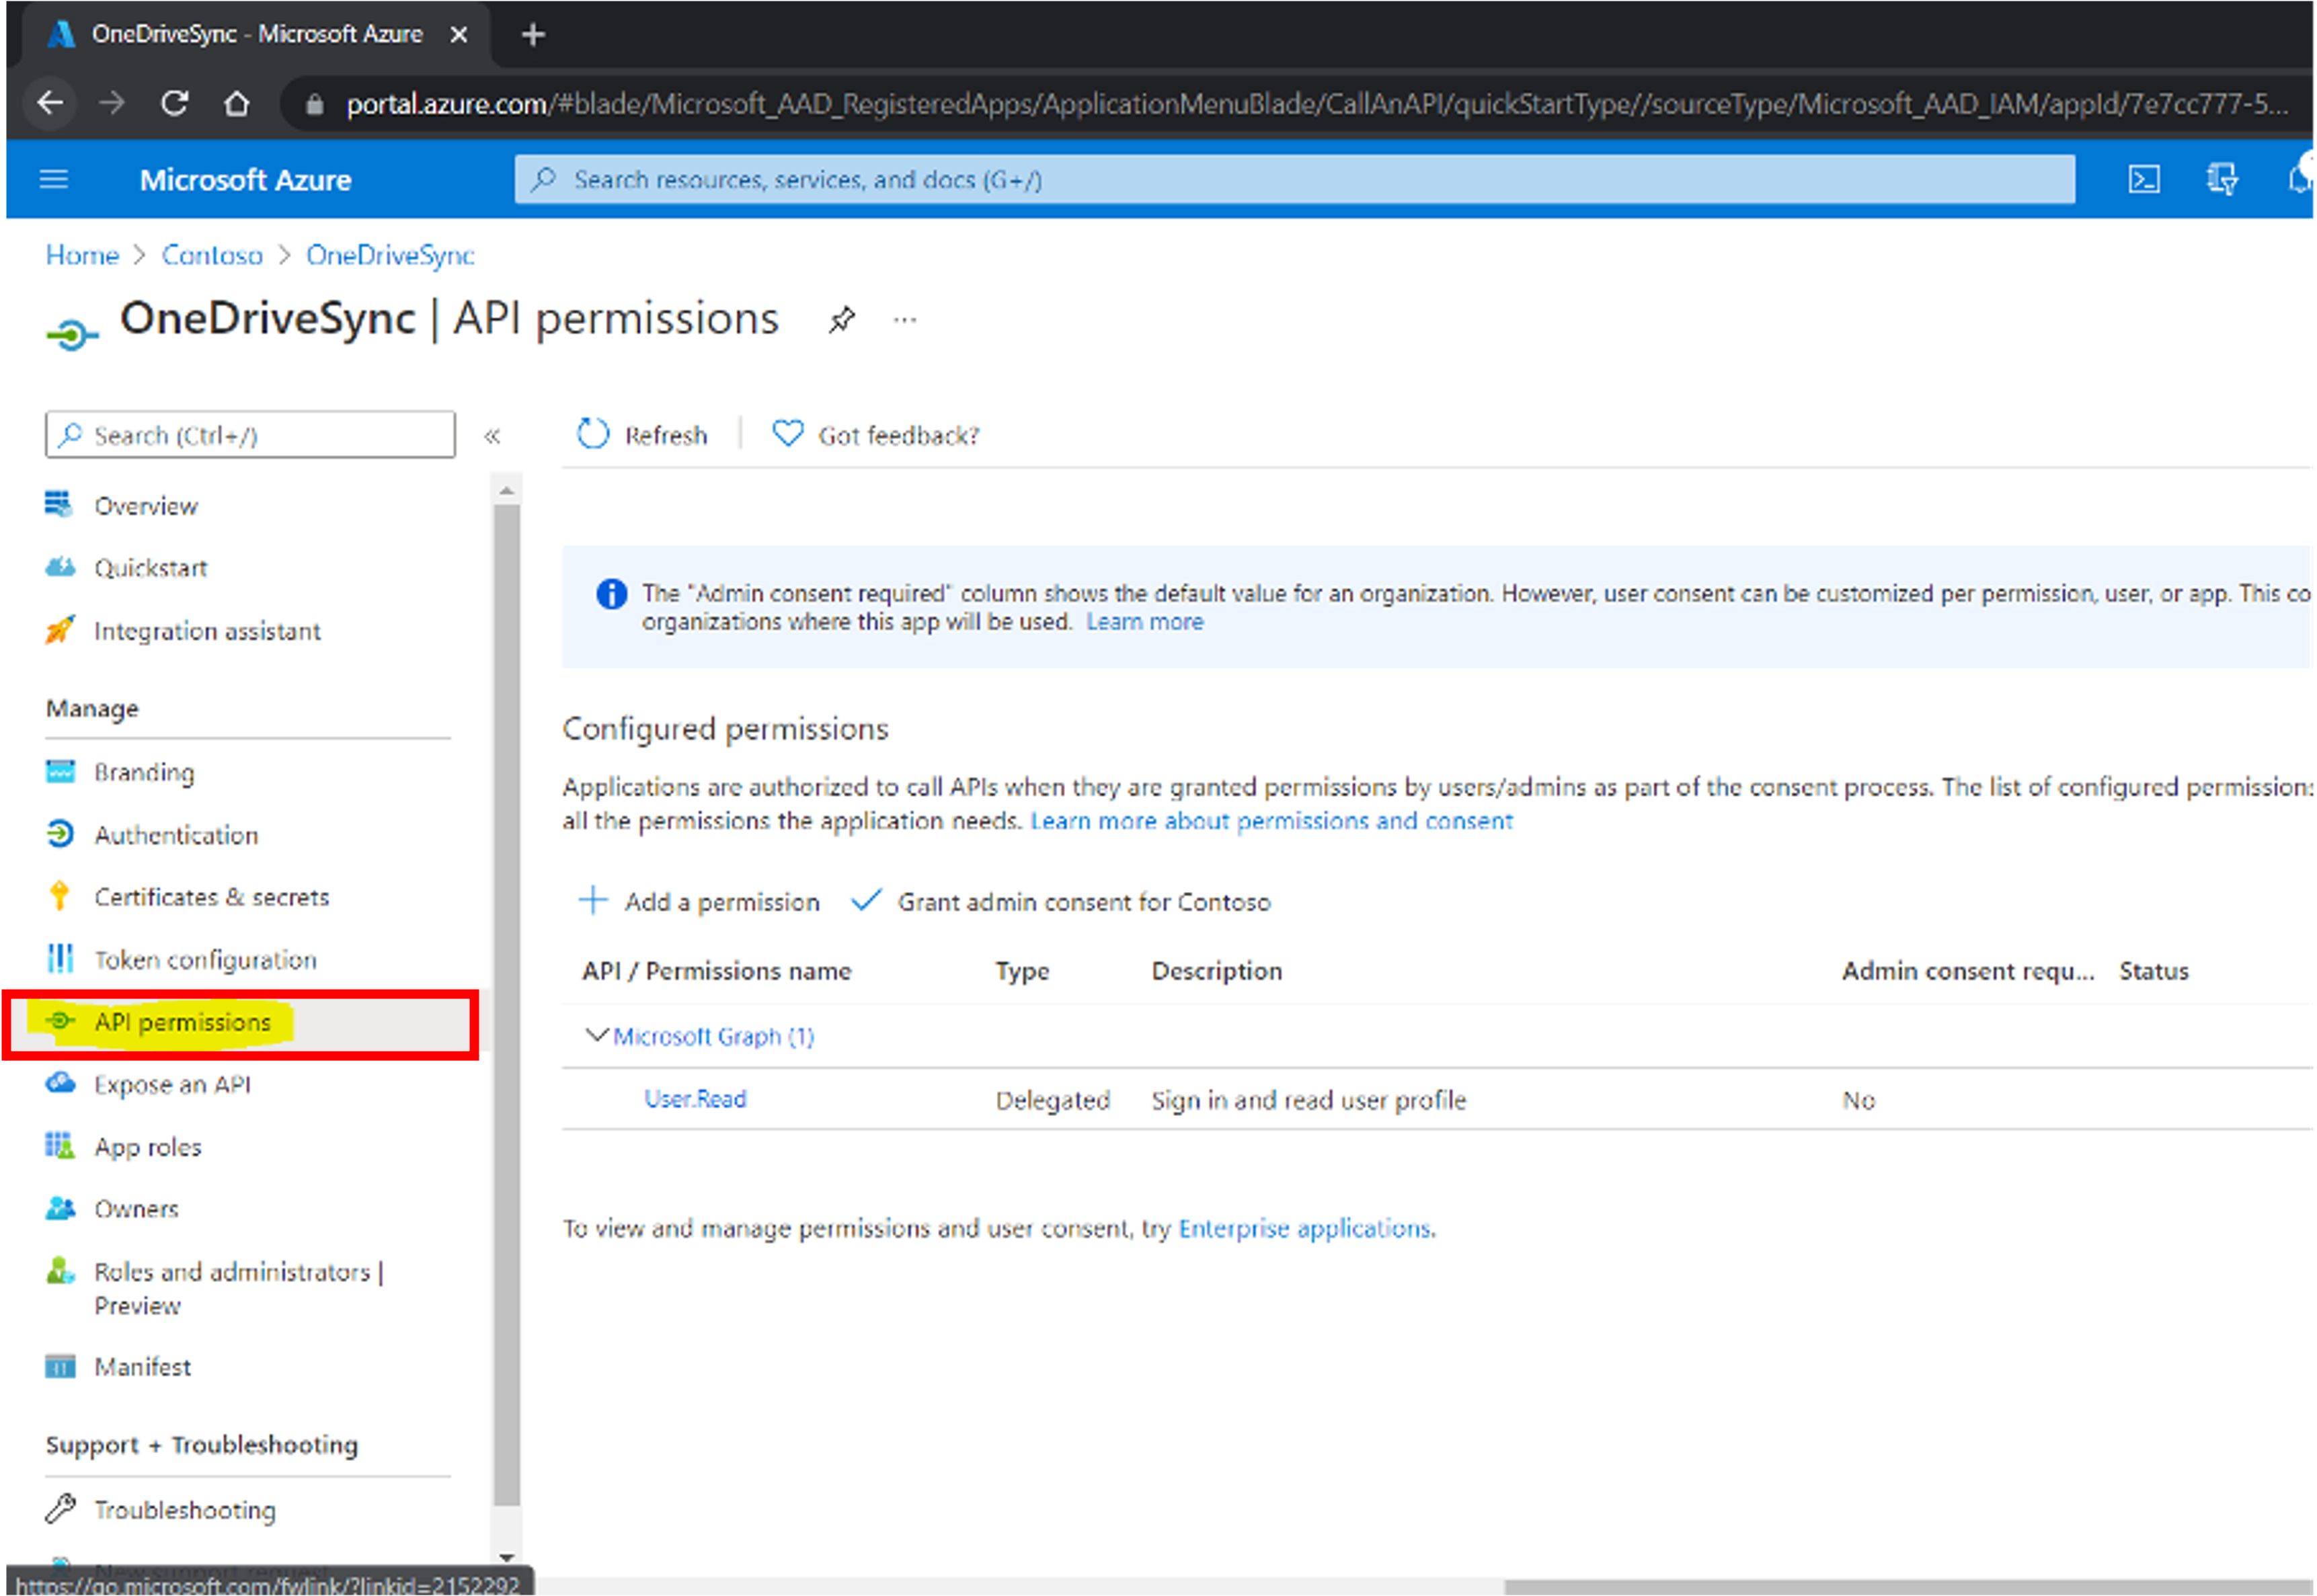Click the Description column header

[1217, 971]
